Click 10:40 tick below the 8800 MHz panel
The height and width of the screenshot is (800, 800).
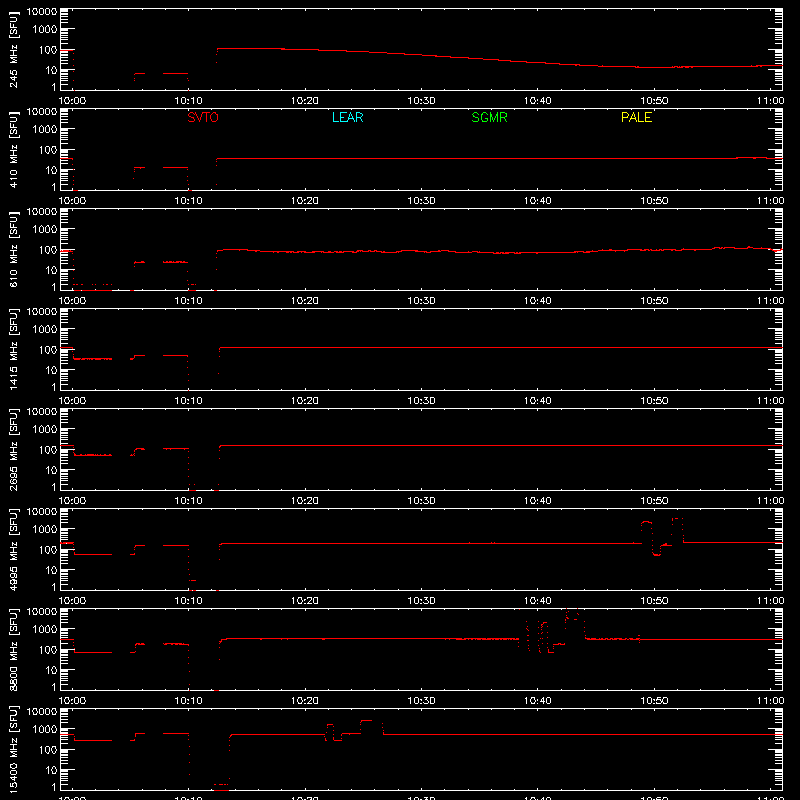click(x=538, y=701)
